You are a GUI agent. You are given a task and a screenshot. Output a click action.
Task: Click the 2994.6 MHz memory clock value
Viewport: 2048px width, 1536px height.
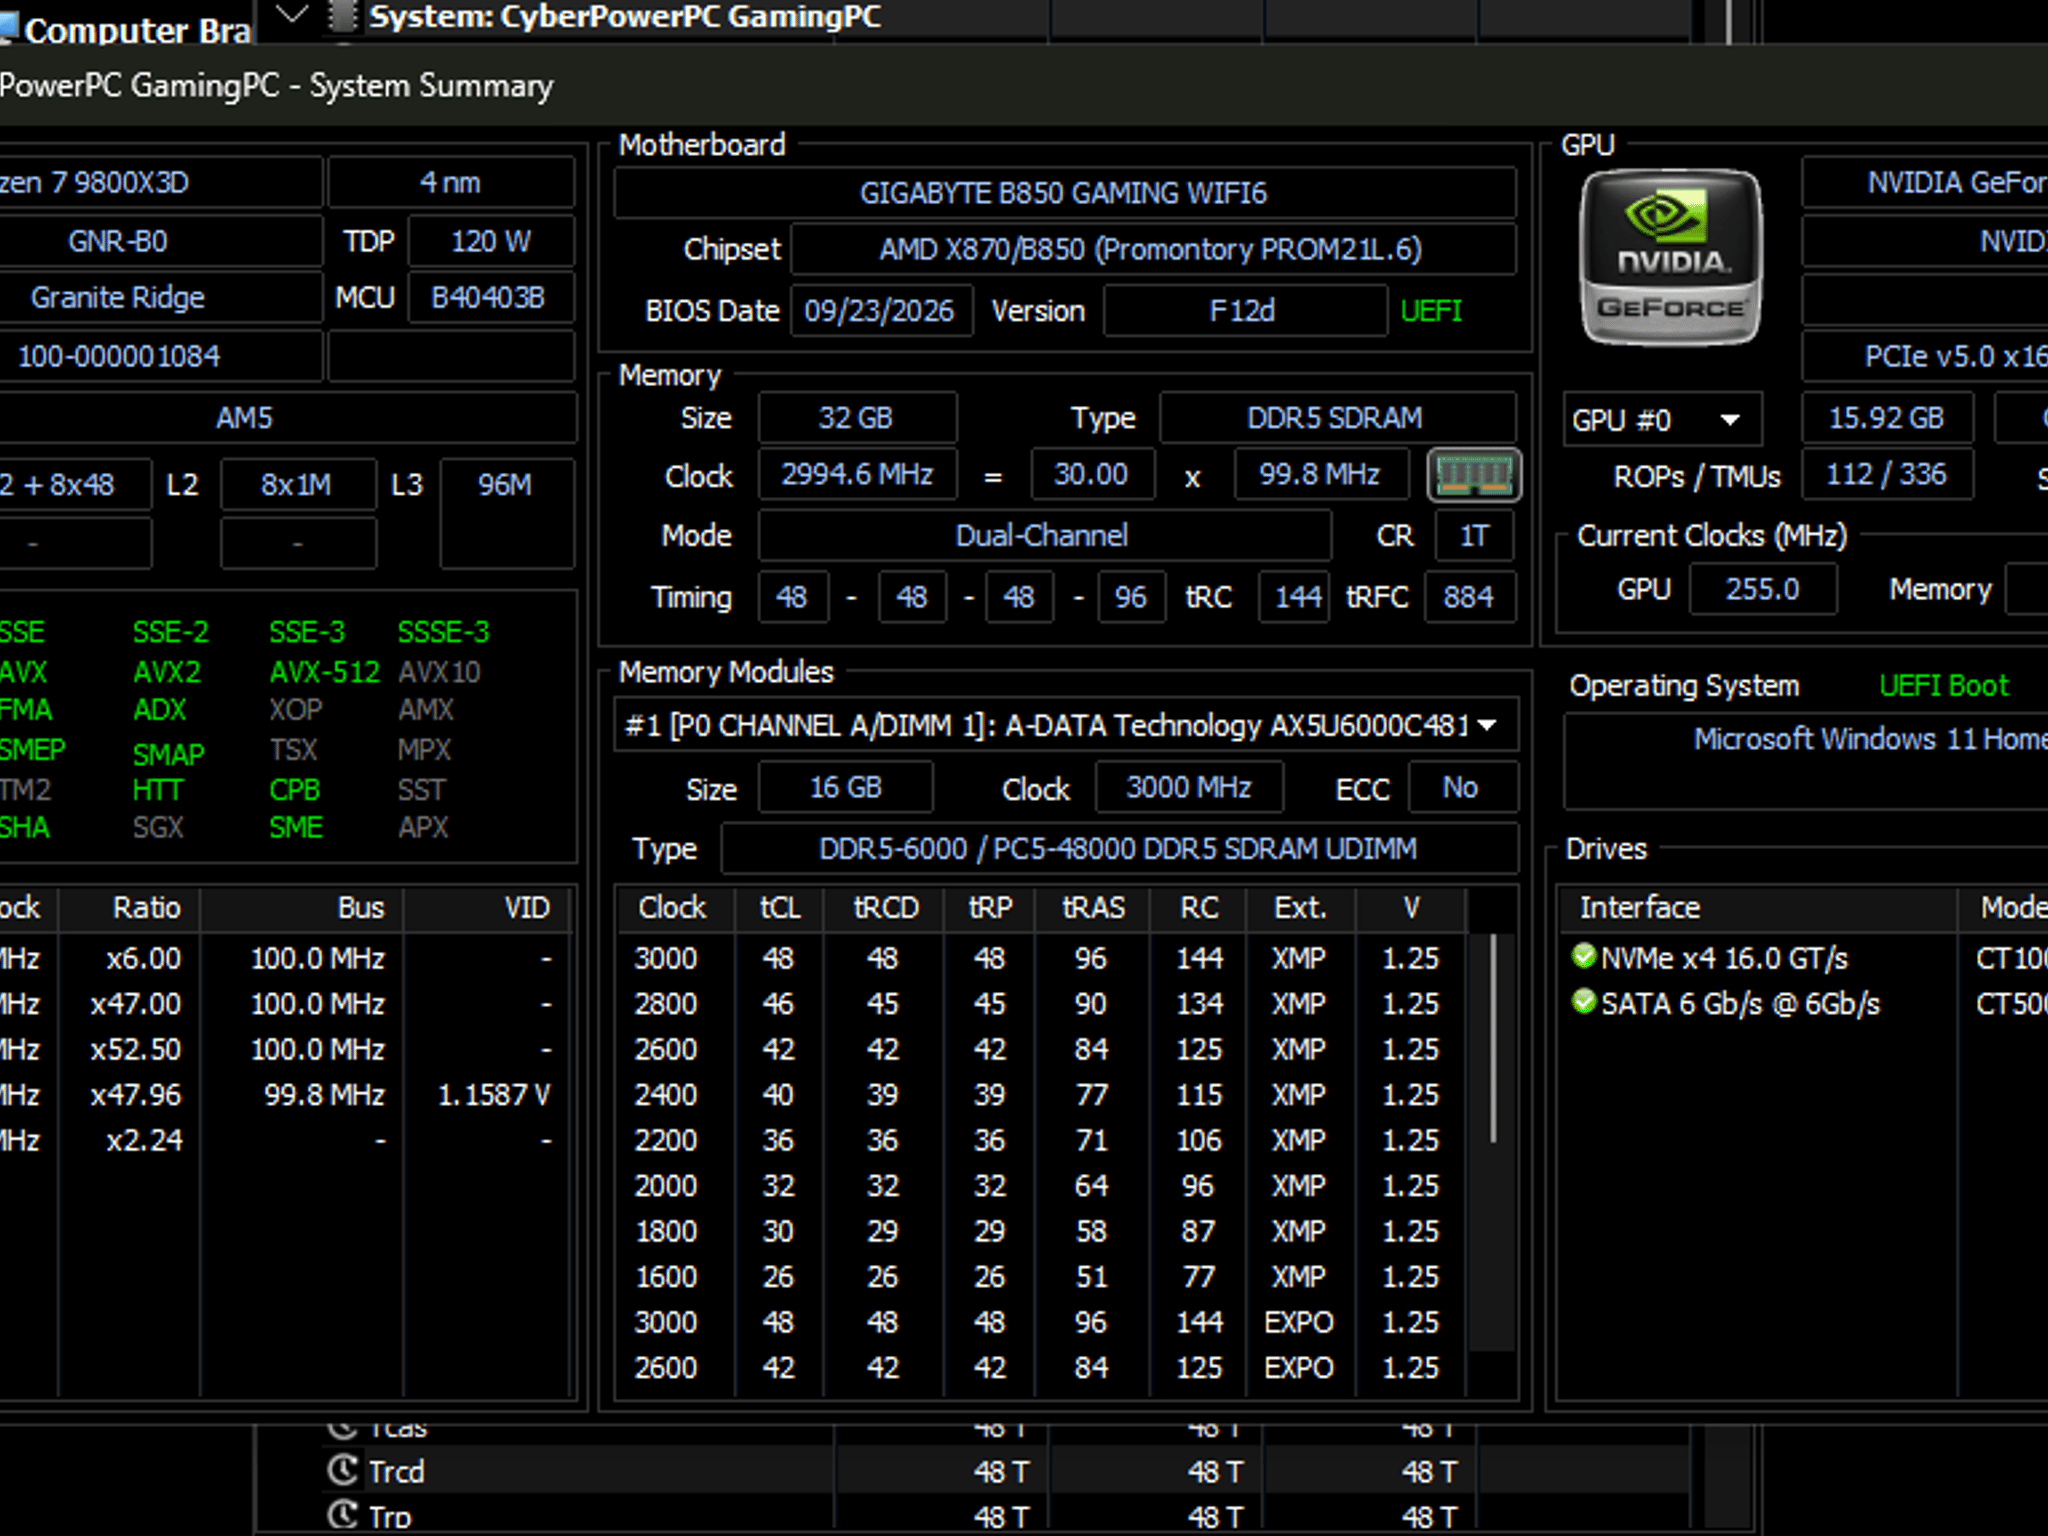point(857,474)
